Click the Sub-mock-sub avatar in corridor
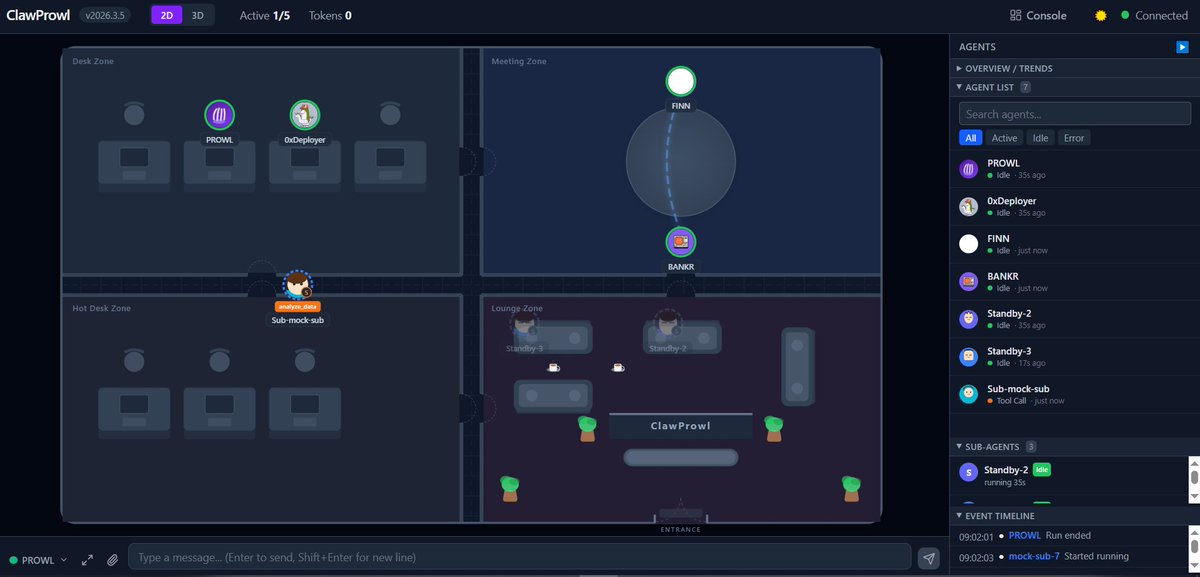This screenshot has height=577, width=1200. click(x=297, y=285)
